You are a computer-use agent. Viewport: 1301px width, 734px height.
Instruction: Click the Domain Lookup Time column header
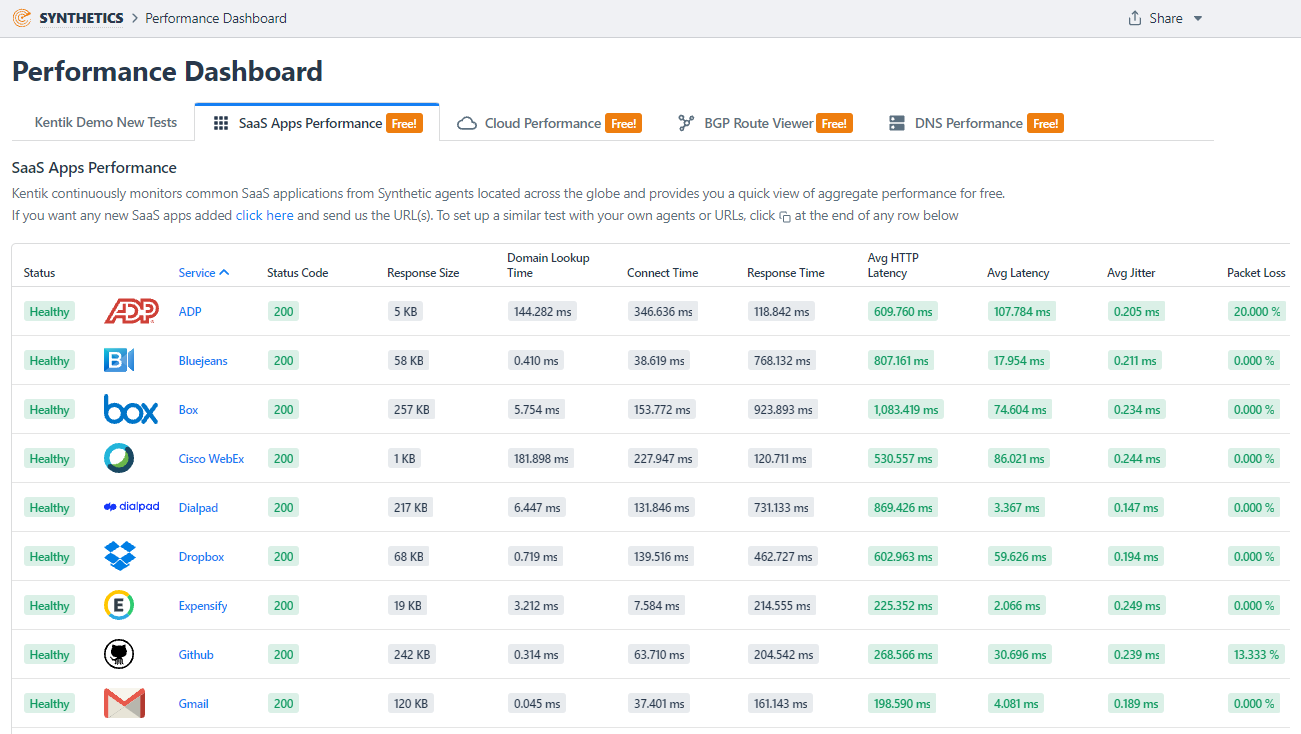point(548,265)
